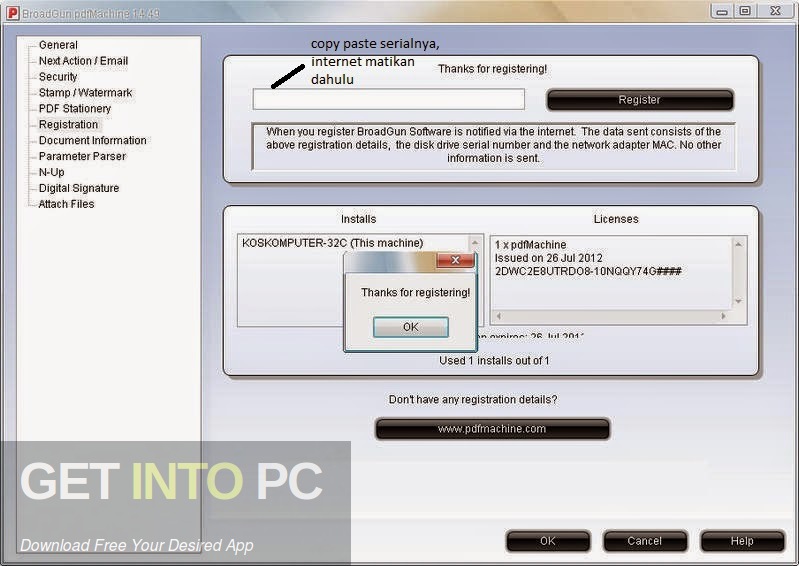Open the www.pdfmachine.com link button
Screen dimensions: 799x566
click(492, 429)
